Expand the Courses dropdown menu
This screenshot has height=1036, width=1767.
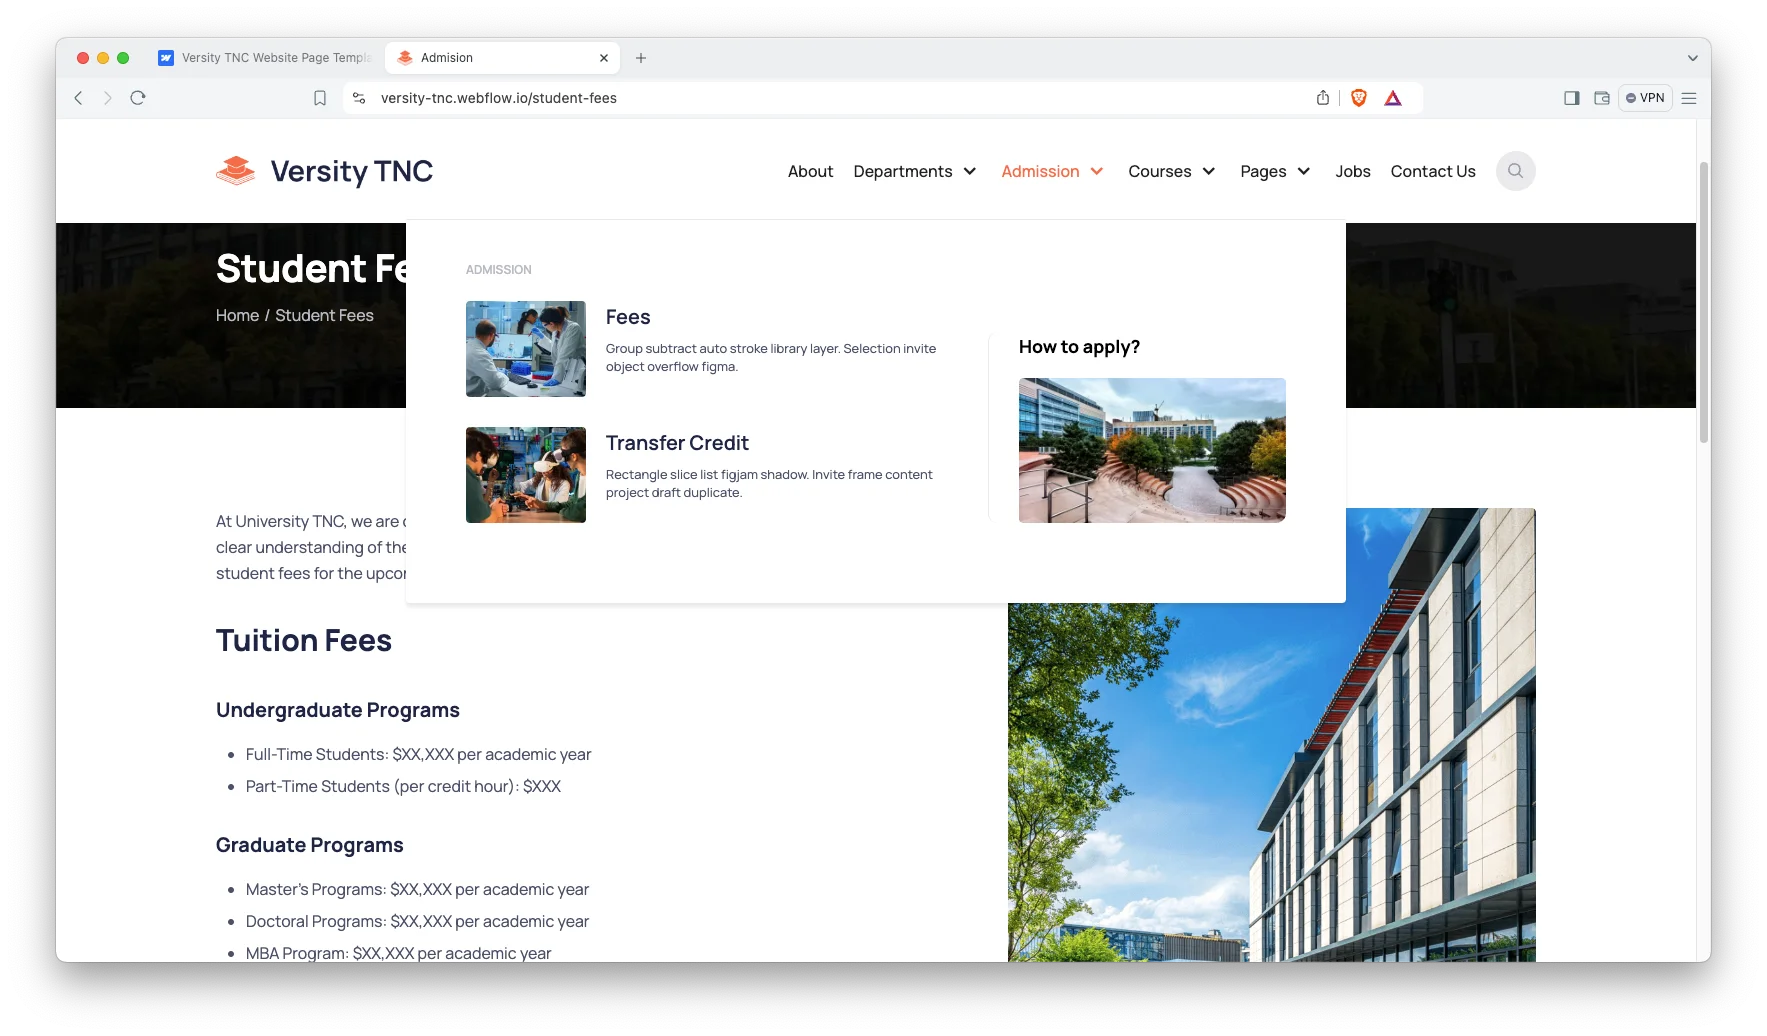click(x=1171, y=172)
